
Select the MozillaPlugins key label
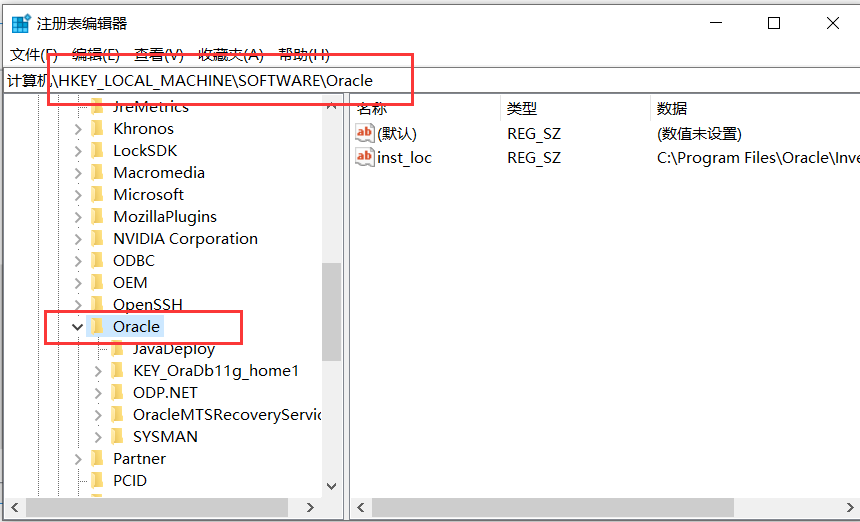click(165, 217)
